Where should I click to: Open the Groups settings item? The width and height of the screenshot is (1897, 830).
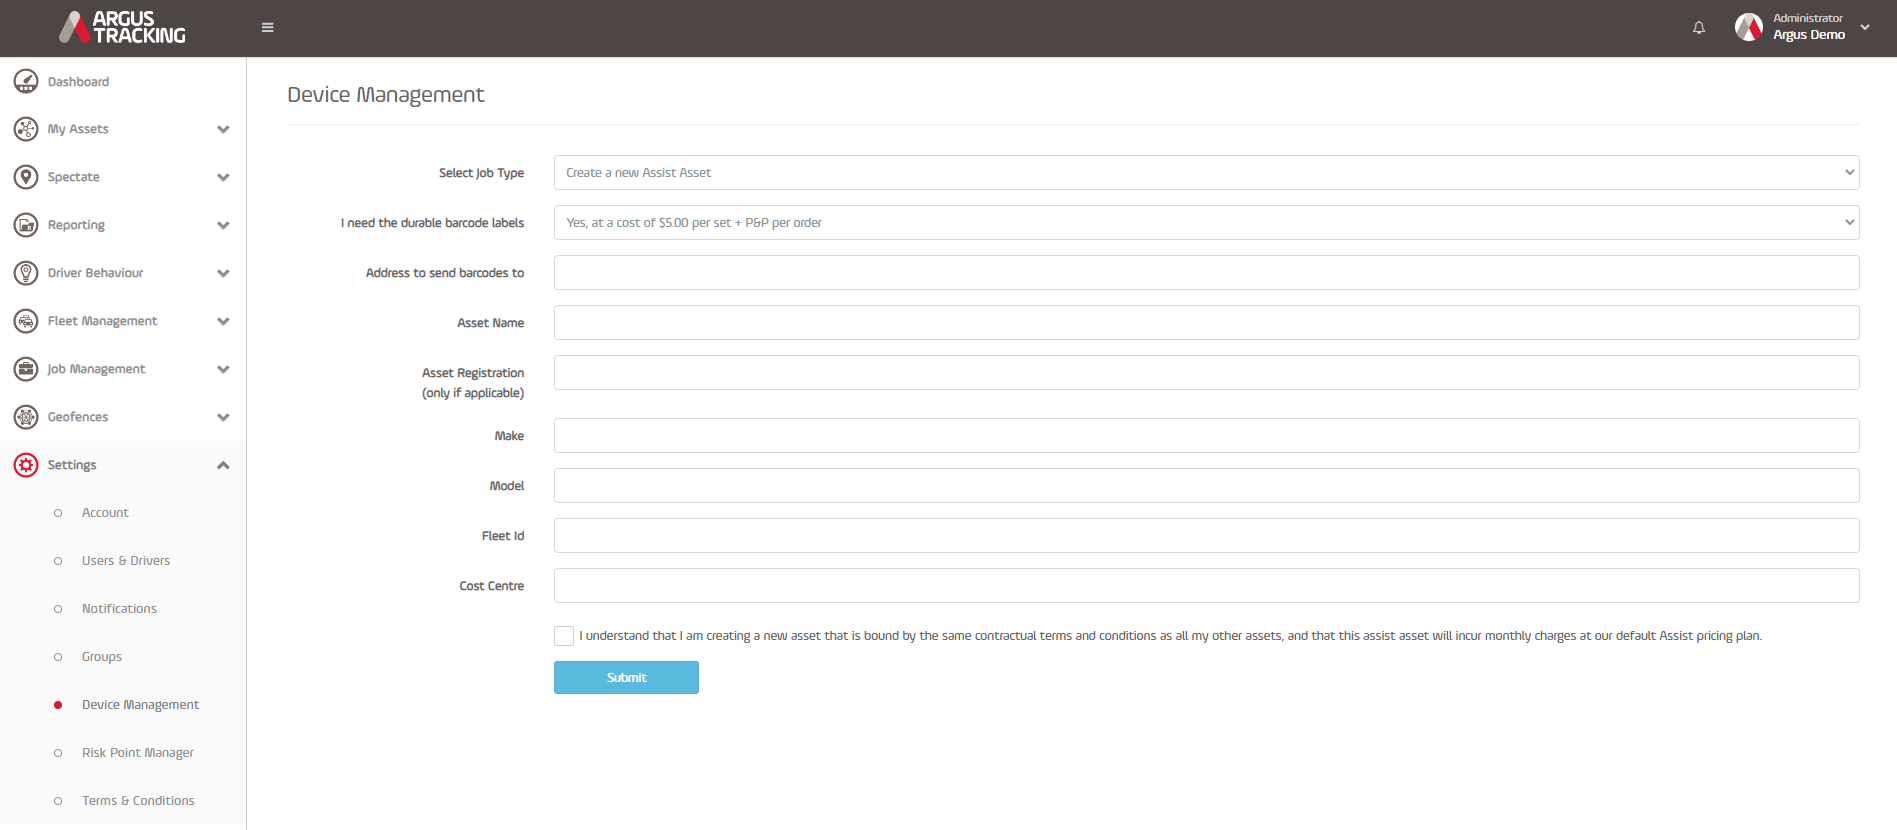tap(102, 657)
